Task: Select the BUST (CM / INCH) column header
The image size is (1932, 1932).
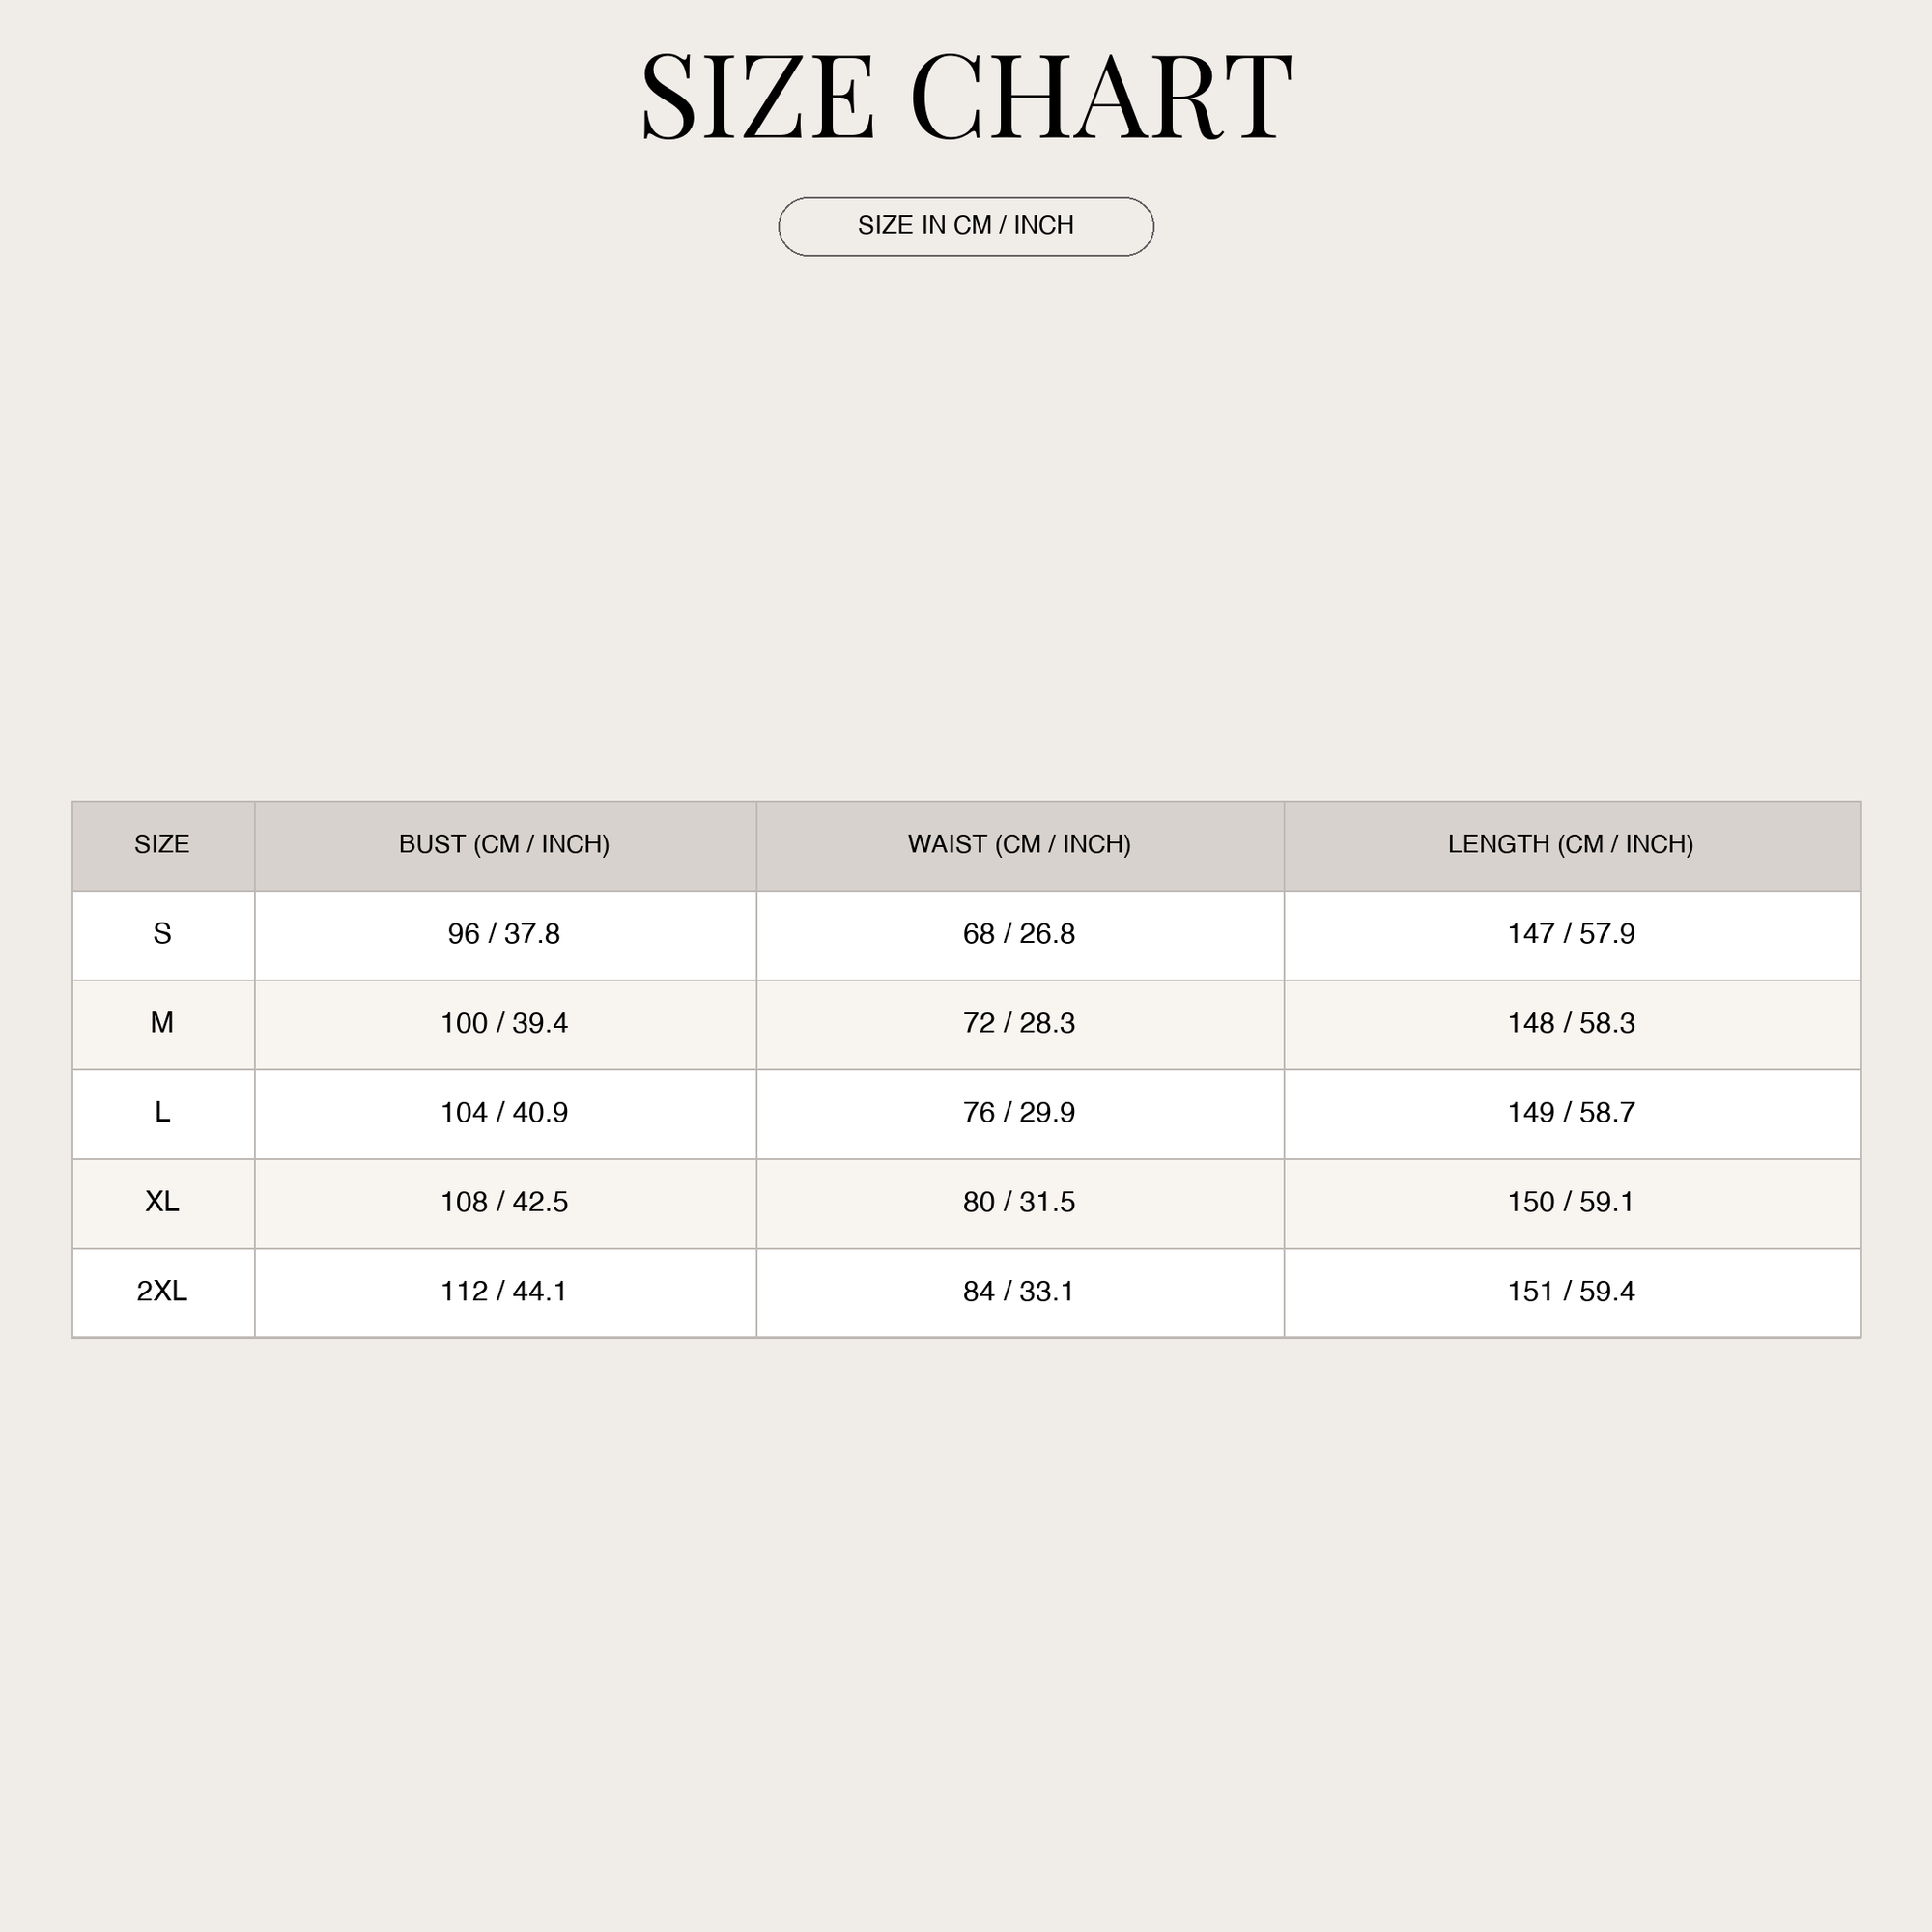Action: pos(504,844)
